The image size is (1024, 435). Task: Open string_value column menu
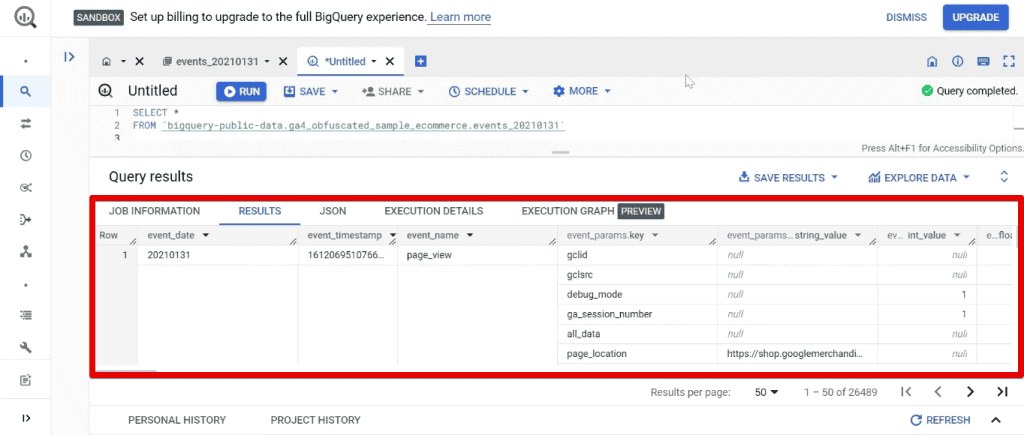857,235
